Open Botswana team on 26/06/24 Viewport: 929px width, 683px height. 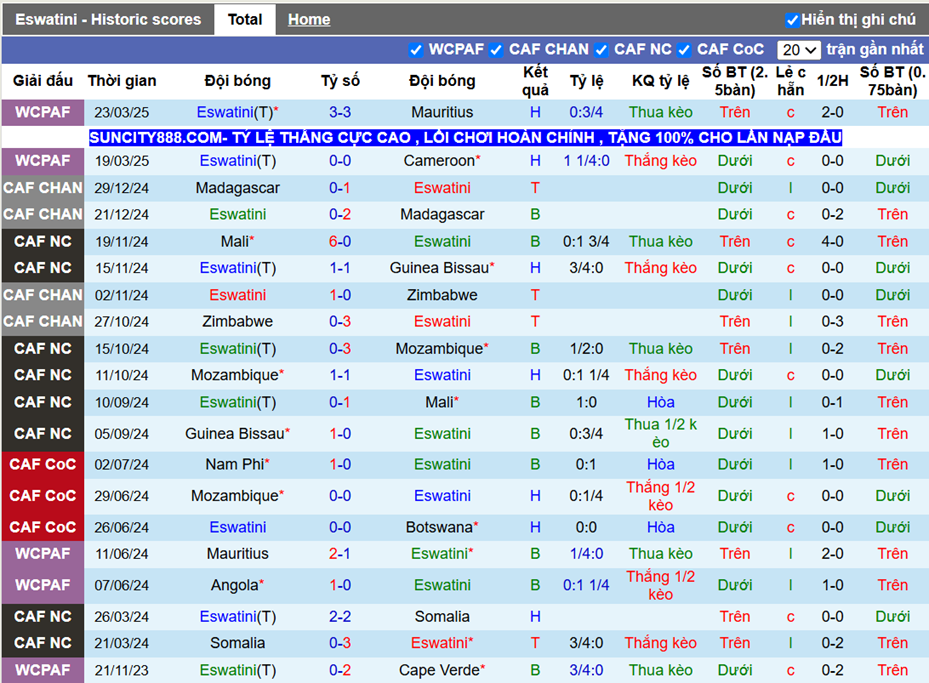point(442,527)
